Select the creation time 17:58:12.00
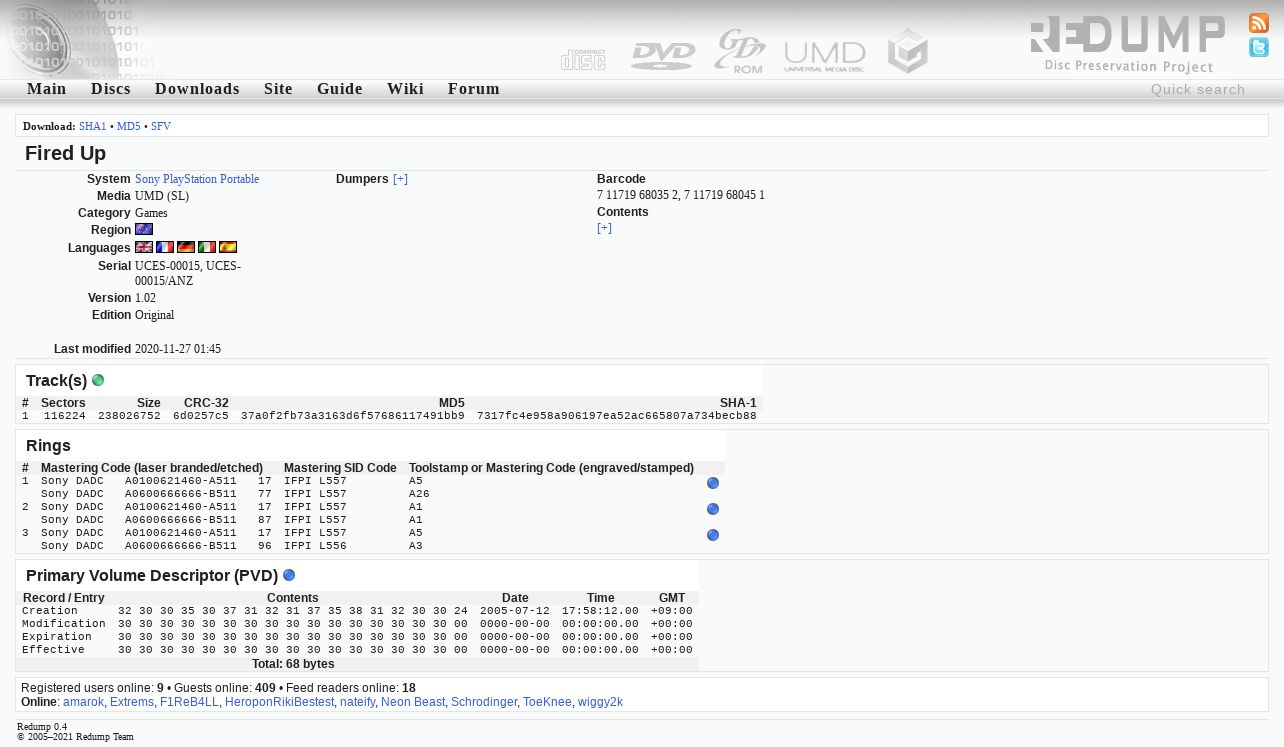 tap(600, 611)
